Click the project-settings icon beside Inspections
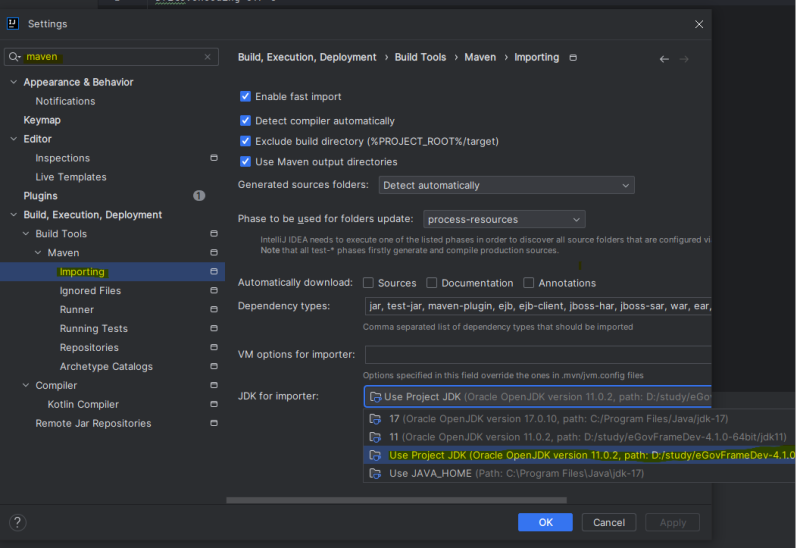800x548 pixels. point(214,158)
